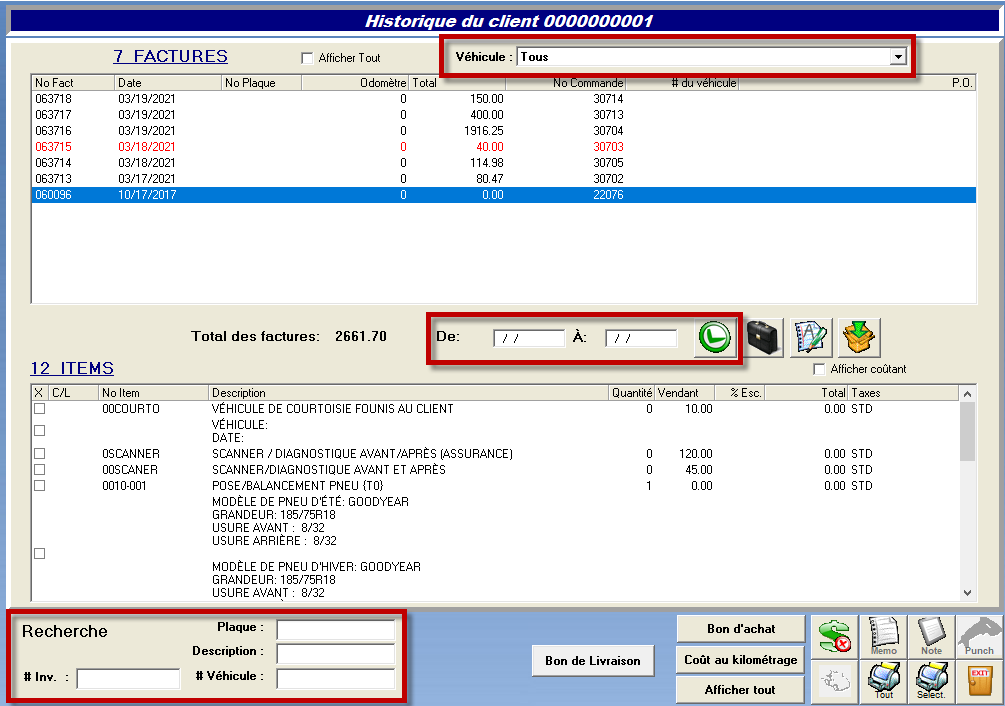Click the De: start date field

pyautogui.click(x=529, y=338)
